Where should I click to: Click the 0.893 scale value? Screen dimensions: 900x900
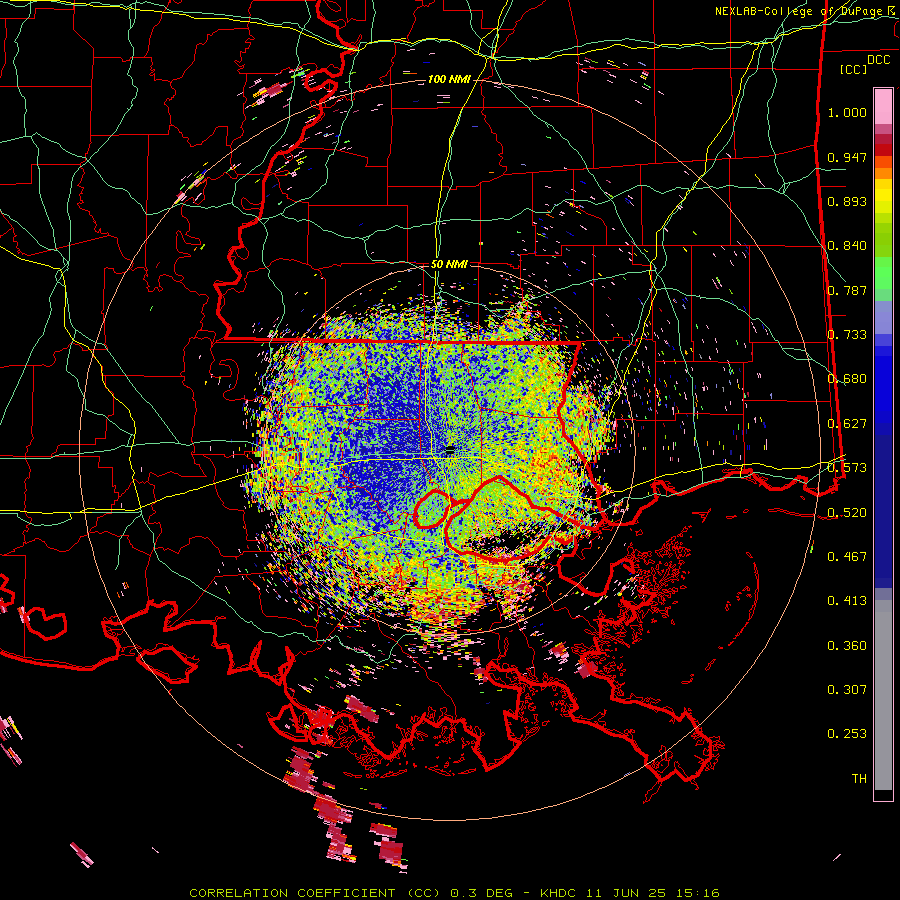point(847,201)
